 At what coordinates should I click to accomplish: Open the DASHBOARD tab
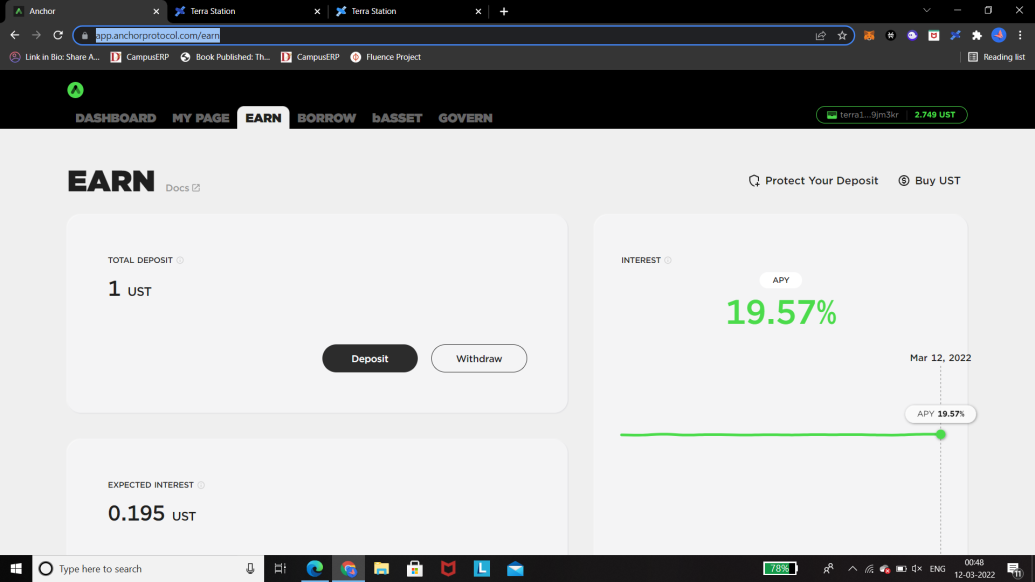(x=116, y=118)
